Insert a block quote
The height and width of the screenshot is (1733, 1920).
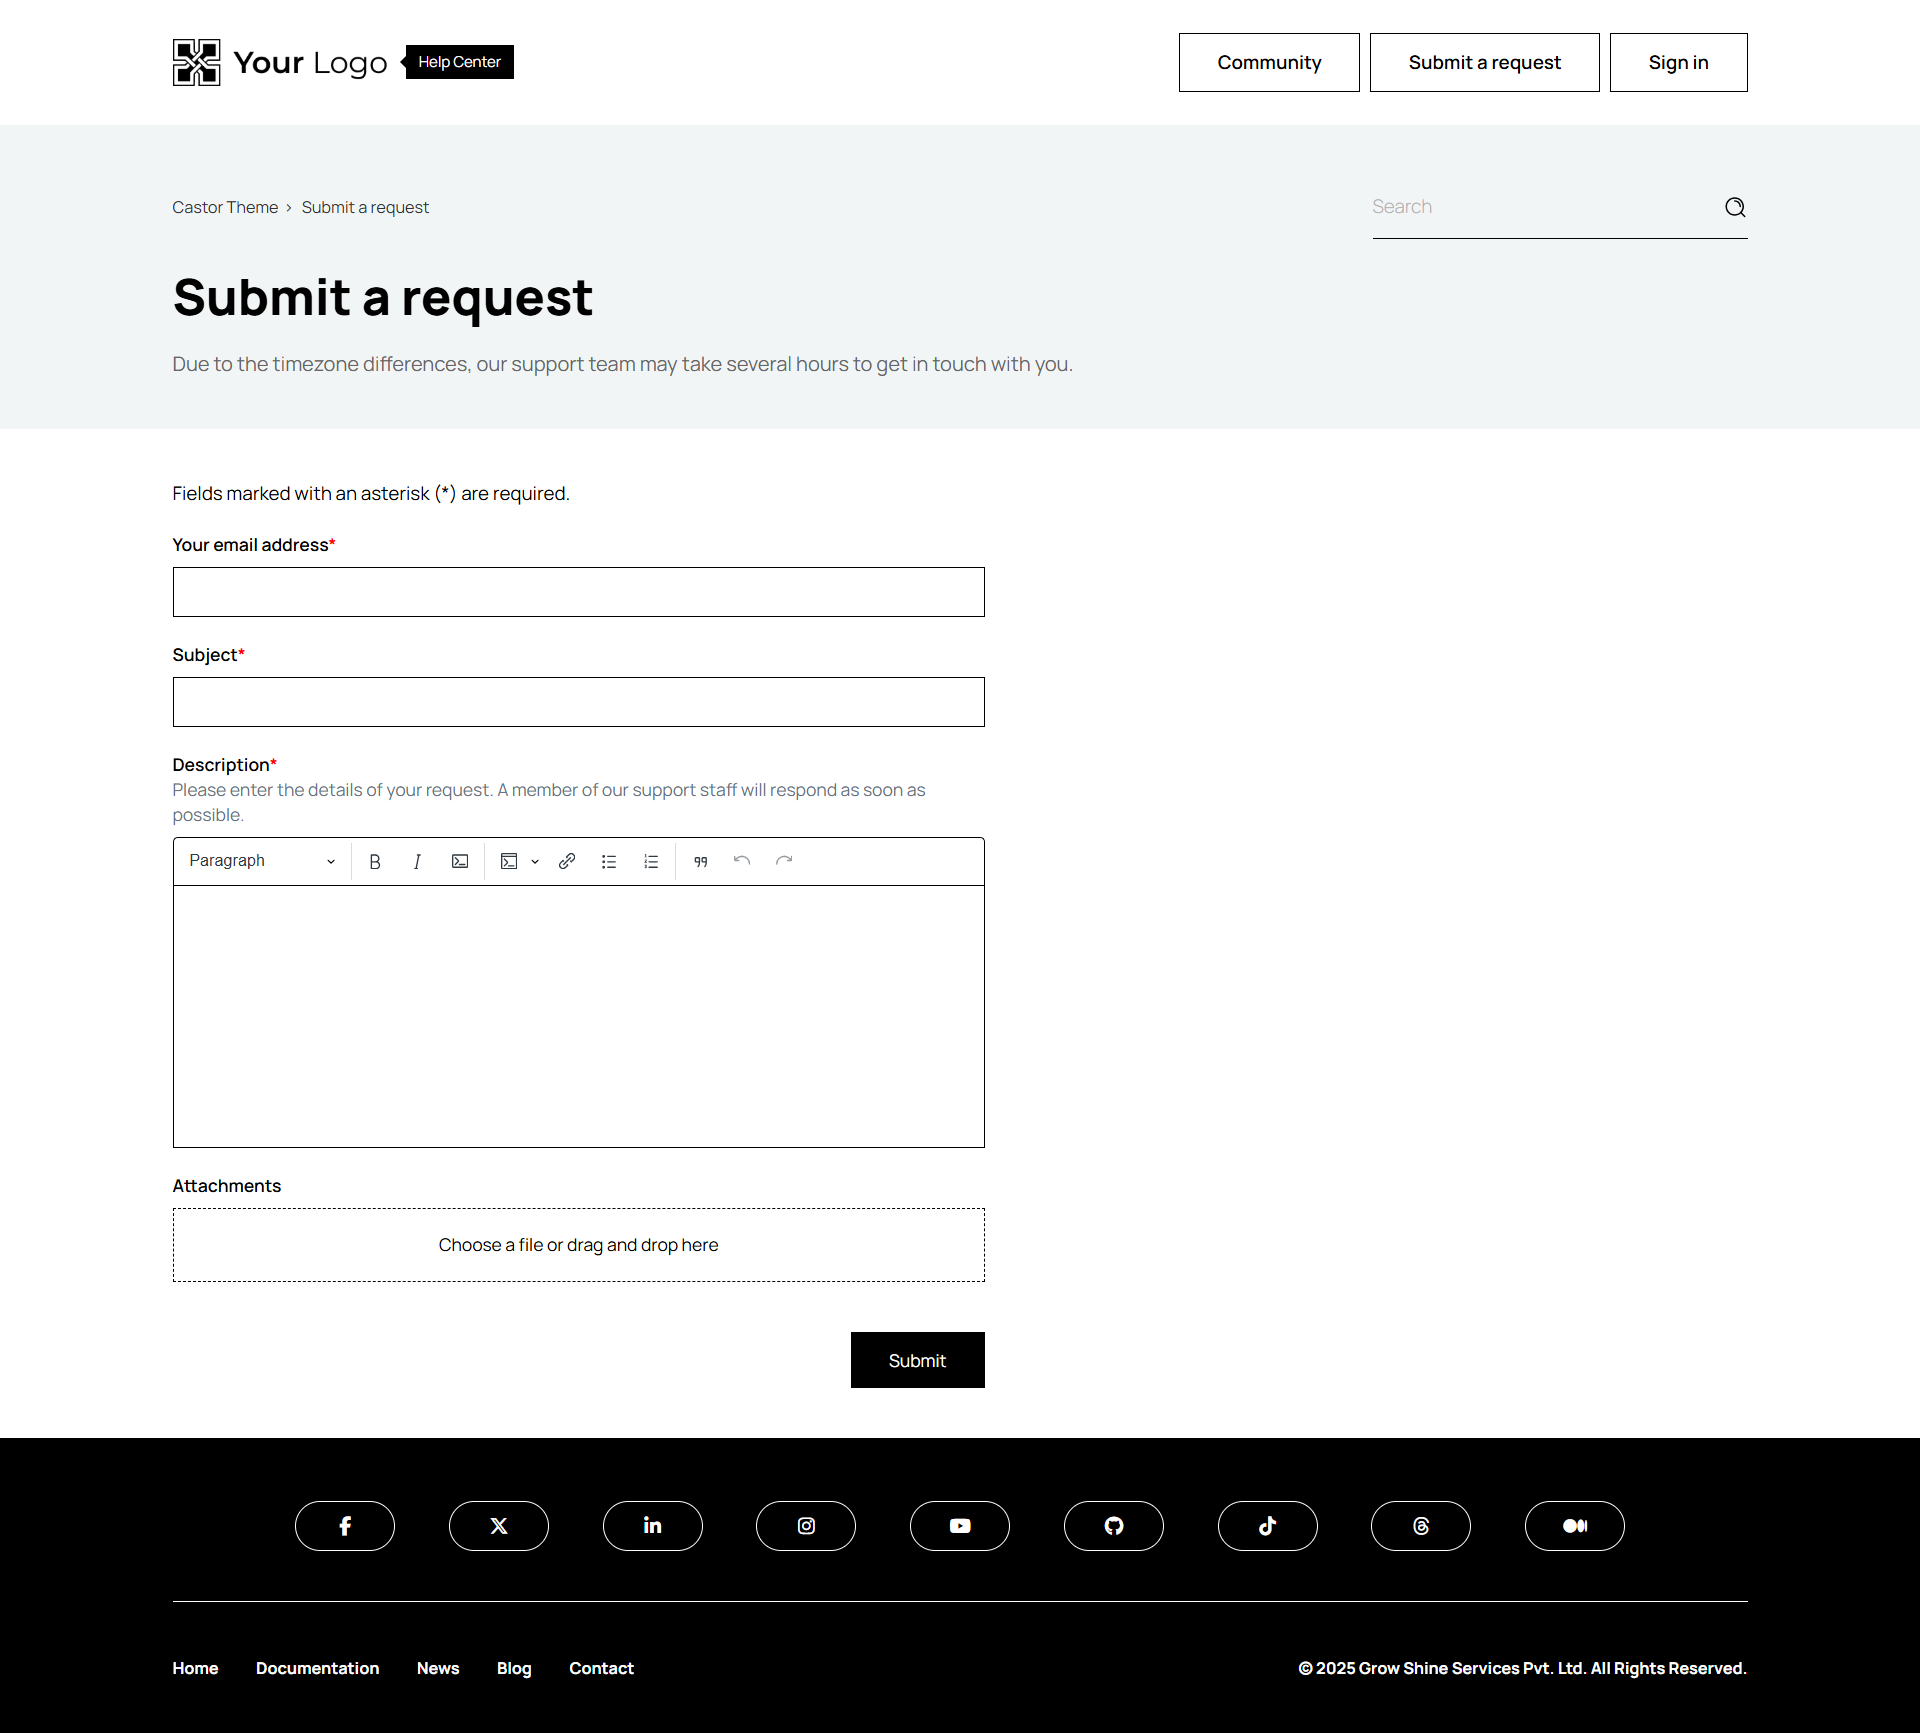pyautogui.click(x=701, y=861)
